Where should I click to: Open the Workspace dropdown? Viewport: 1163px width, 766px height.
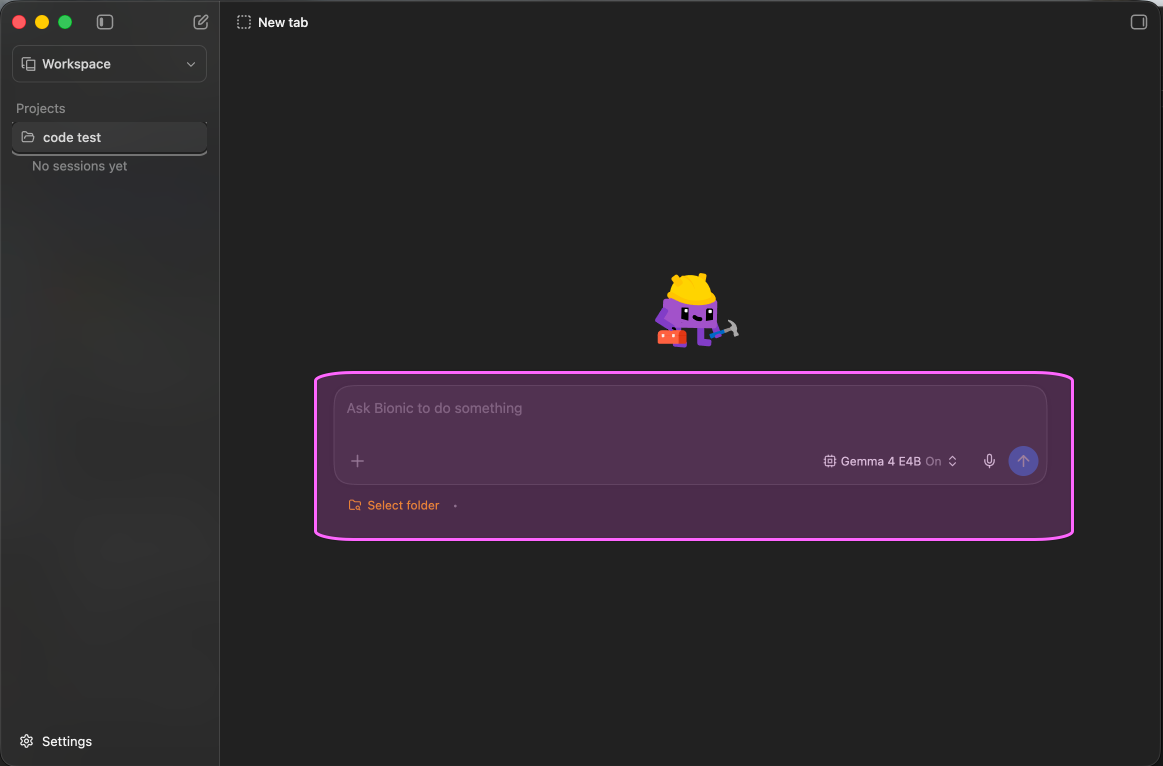110,64
